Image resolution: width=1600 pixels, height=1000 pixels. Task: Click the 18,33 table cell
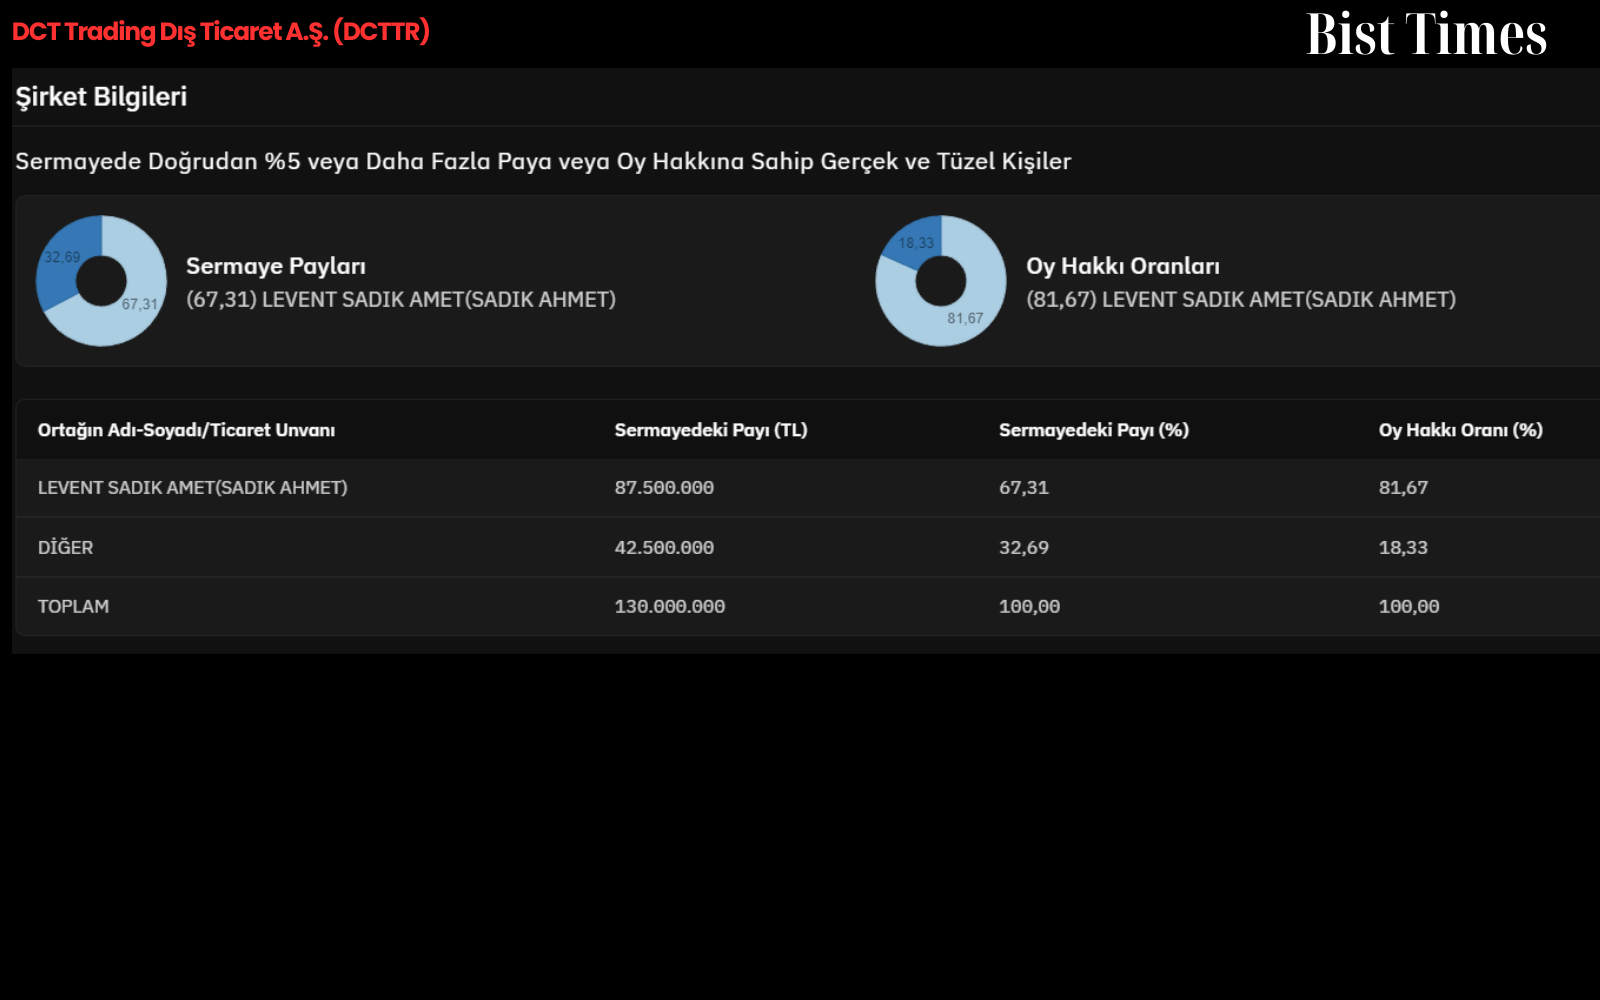coord(1403,548)
